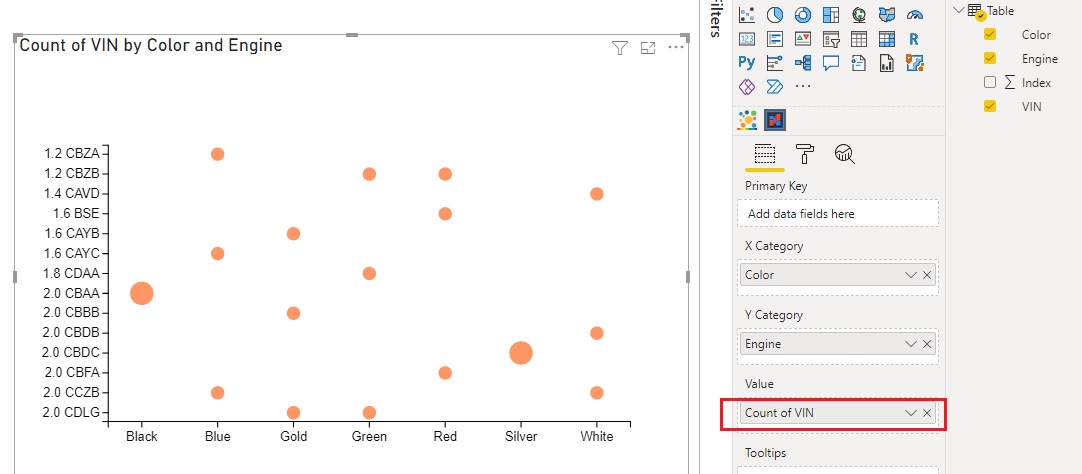Select the scatter chart visualization icon

pos(747,14)
